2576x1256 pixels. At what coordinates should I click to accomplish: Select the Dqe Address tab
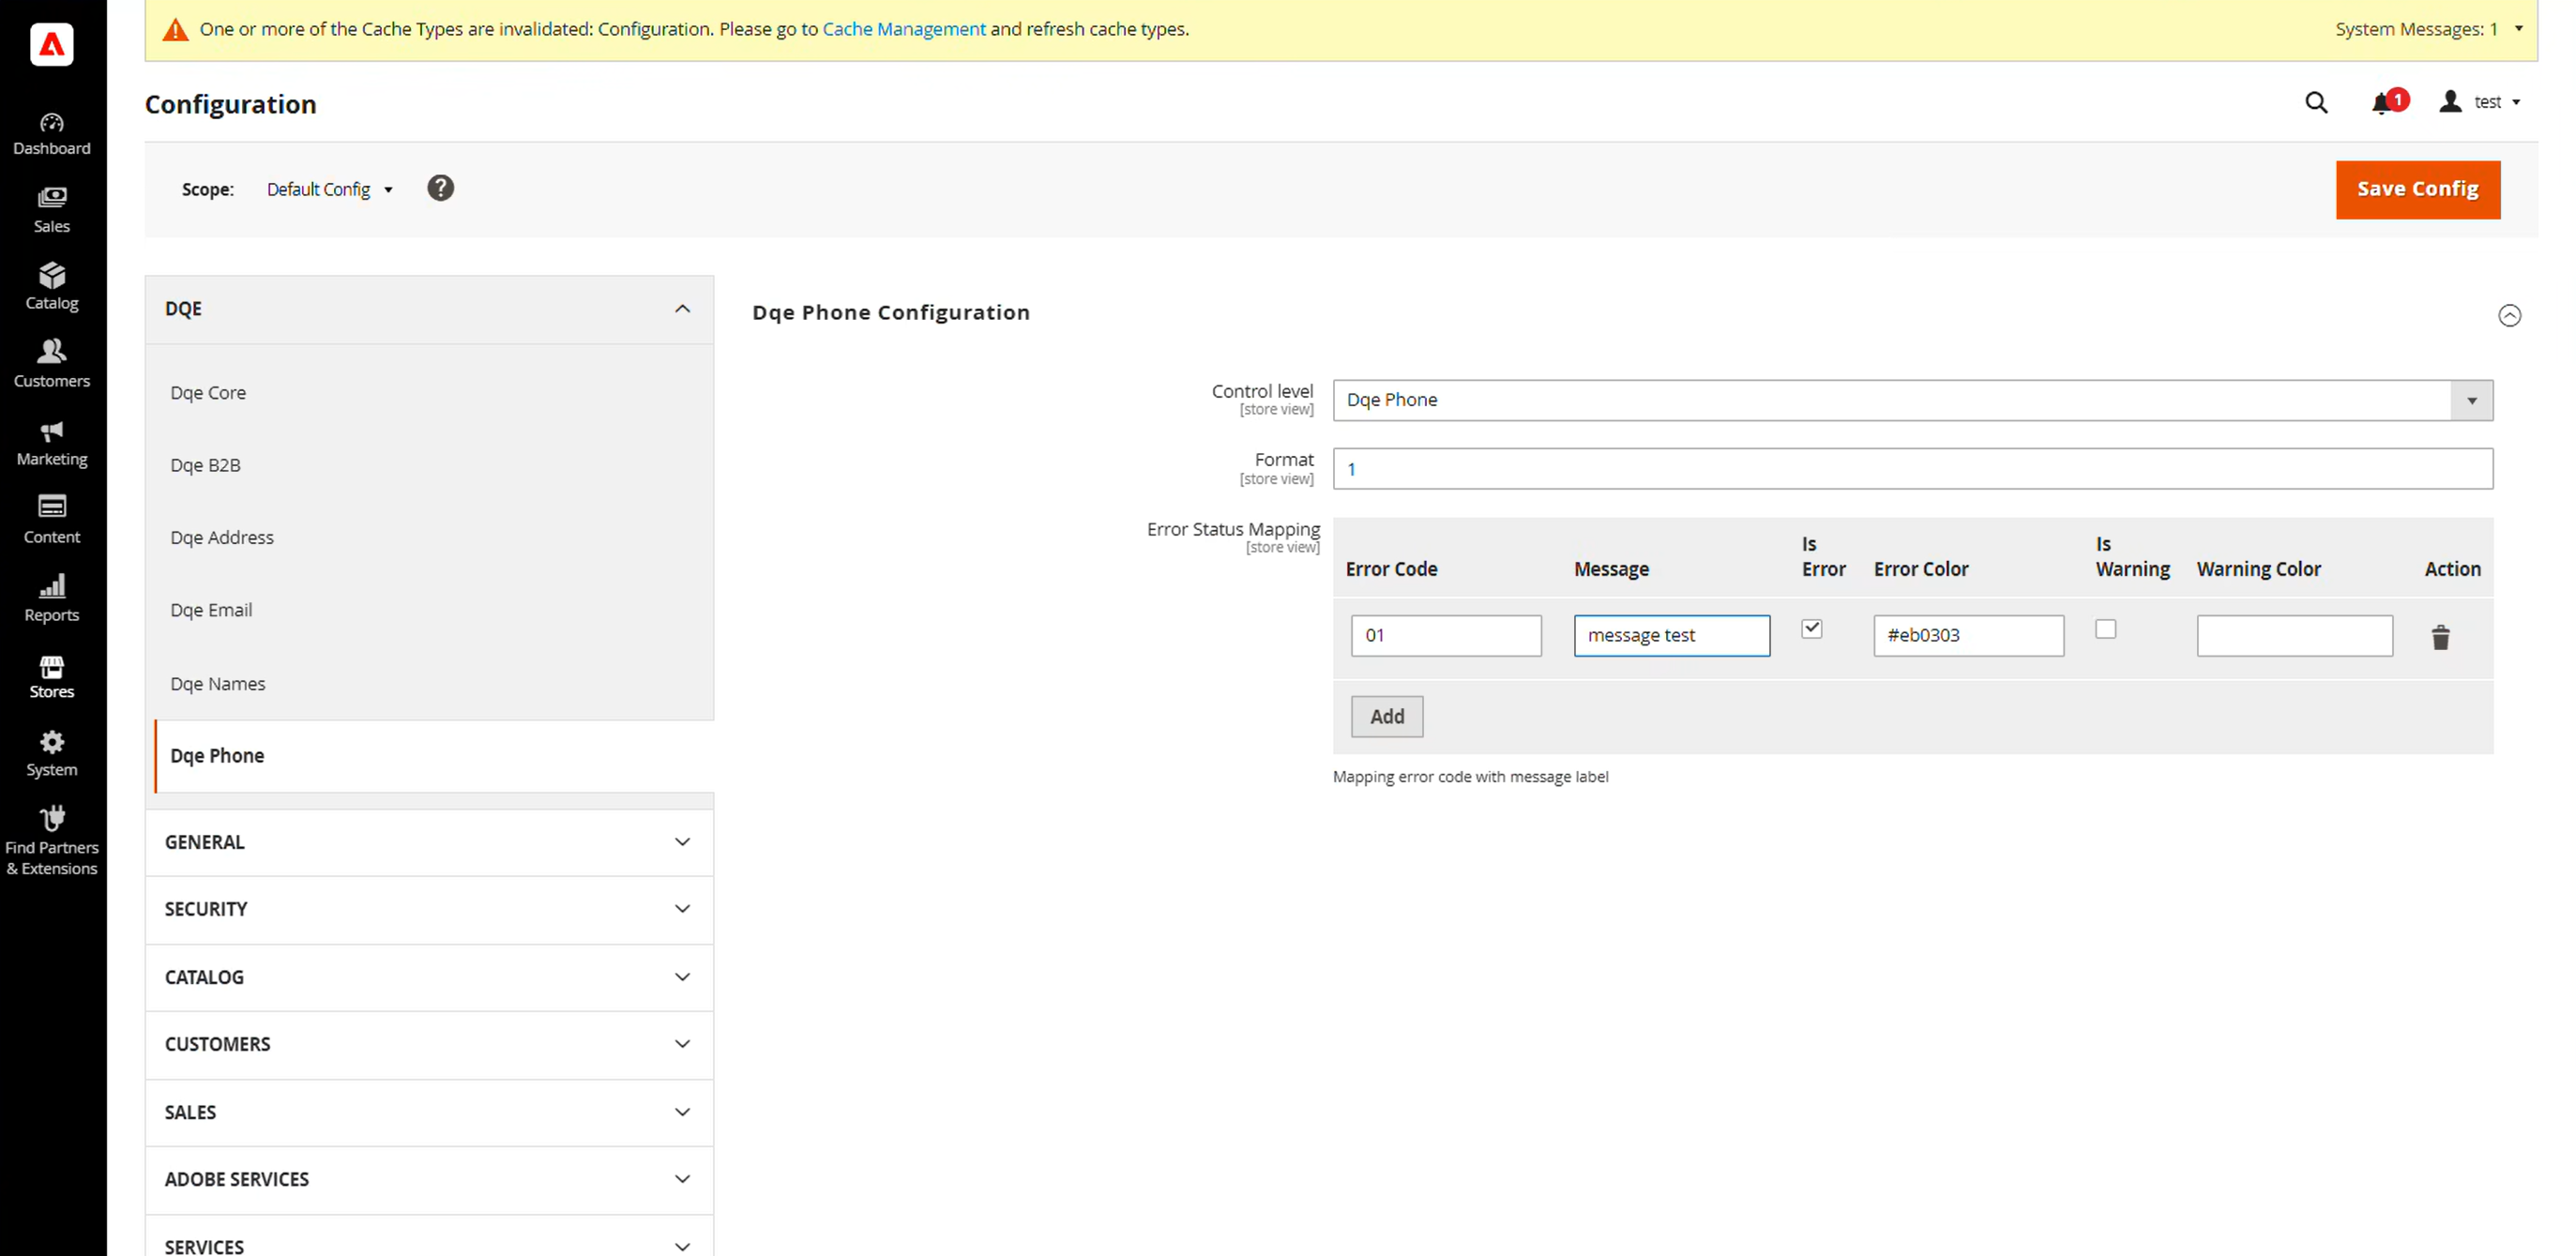221,538
